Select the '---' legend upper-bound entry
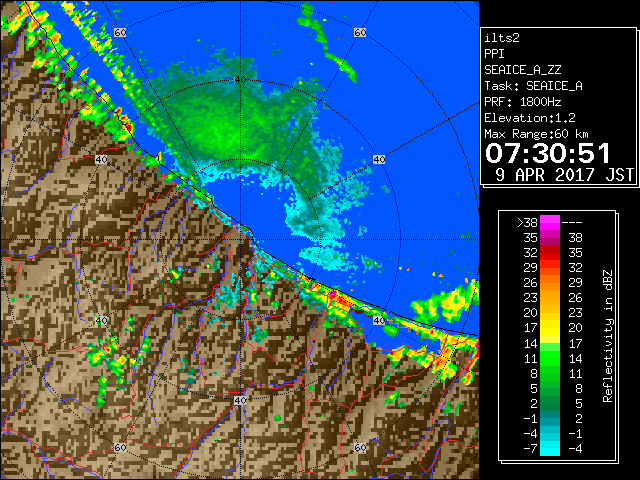 click(x=572, y=222)
